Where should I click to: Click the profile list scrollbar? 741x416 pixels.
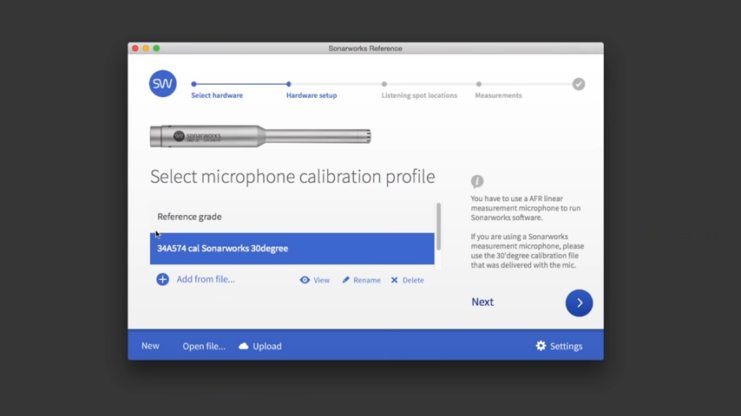[x=439, y=226]
